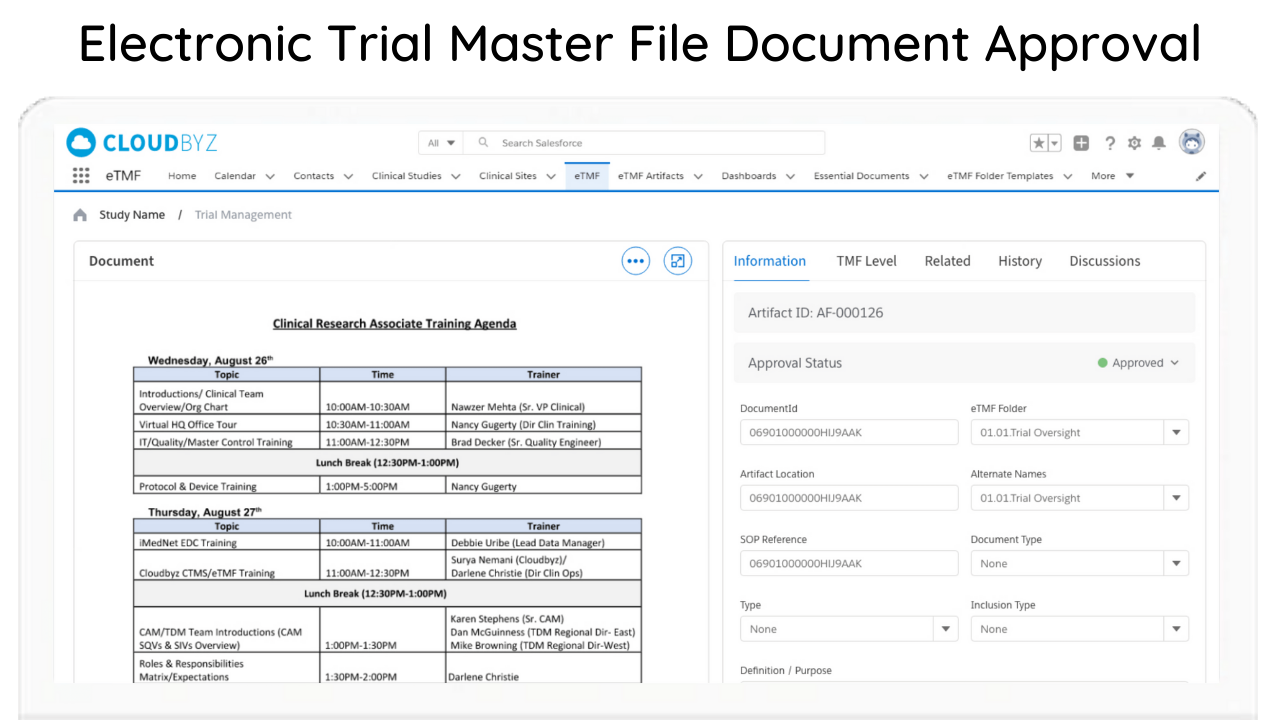Switch to the Discussions tab

coord(1105,261)
